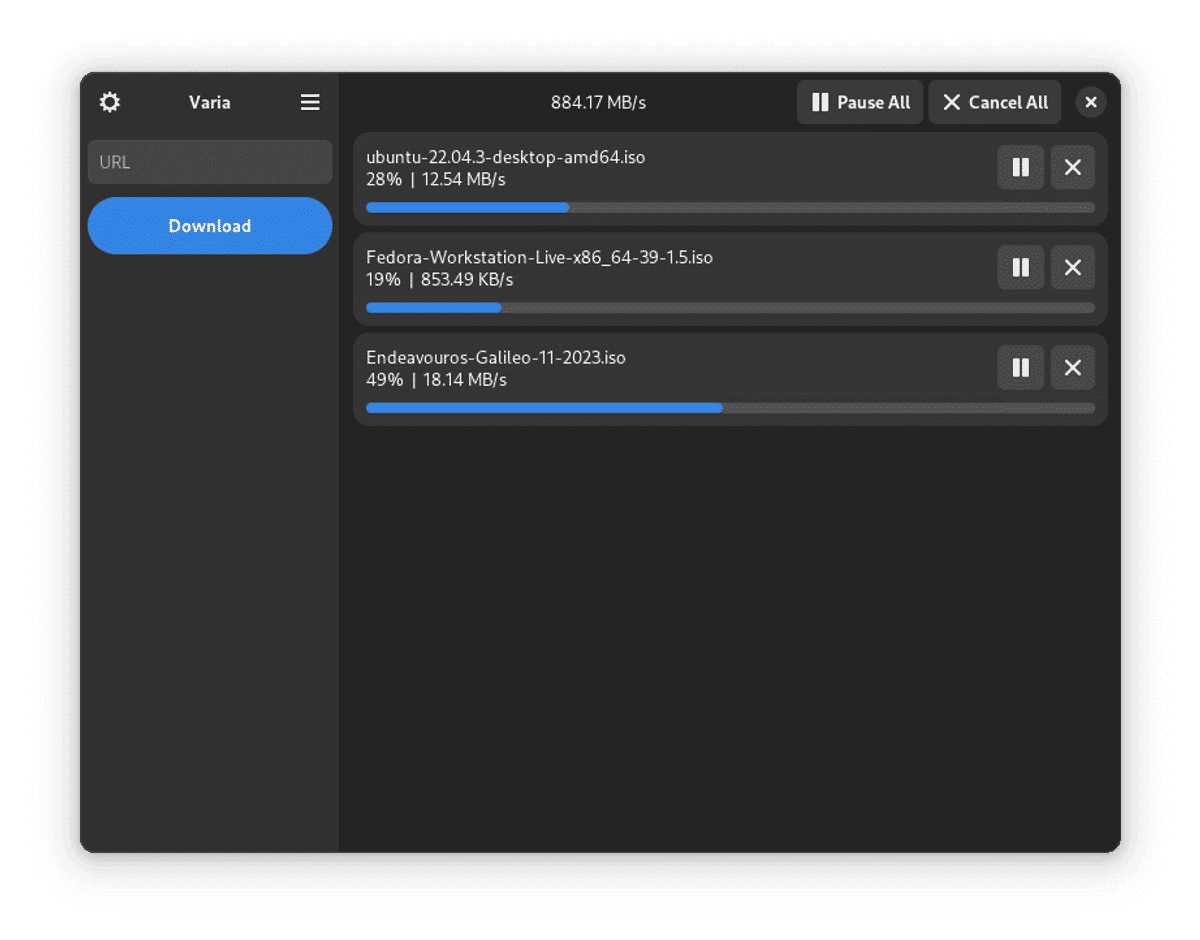Pause the Fedora Workstation download
Image resolution: width=1200 pixels, height=940 pixels.
(x=1021, y=267)
